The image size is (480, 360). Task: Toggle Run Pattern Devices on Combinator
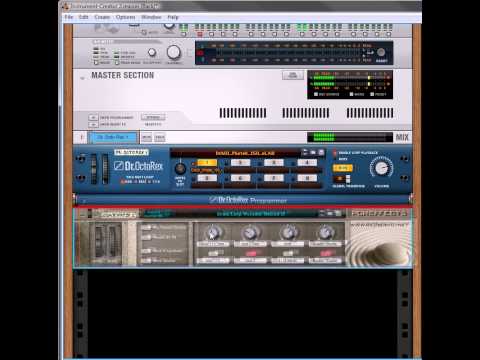(x=146, y=228)
